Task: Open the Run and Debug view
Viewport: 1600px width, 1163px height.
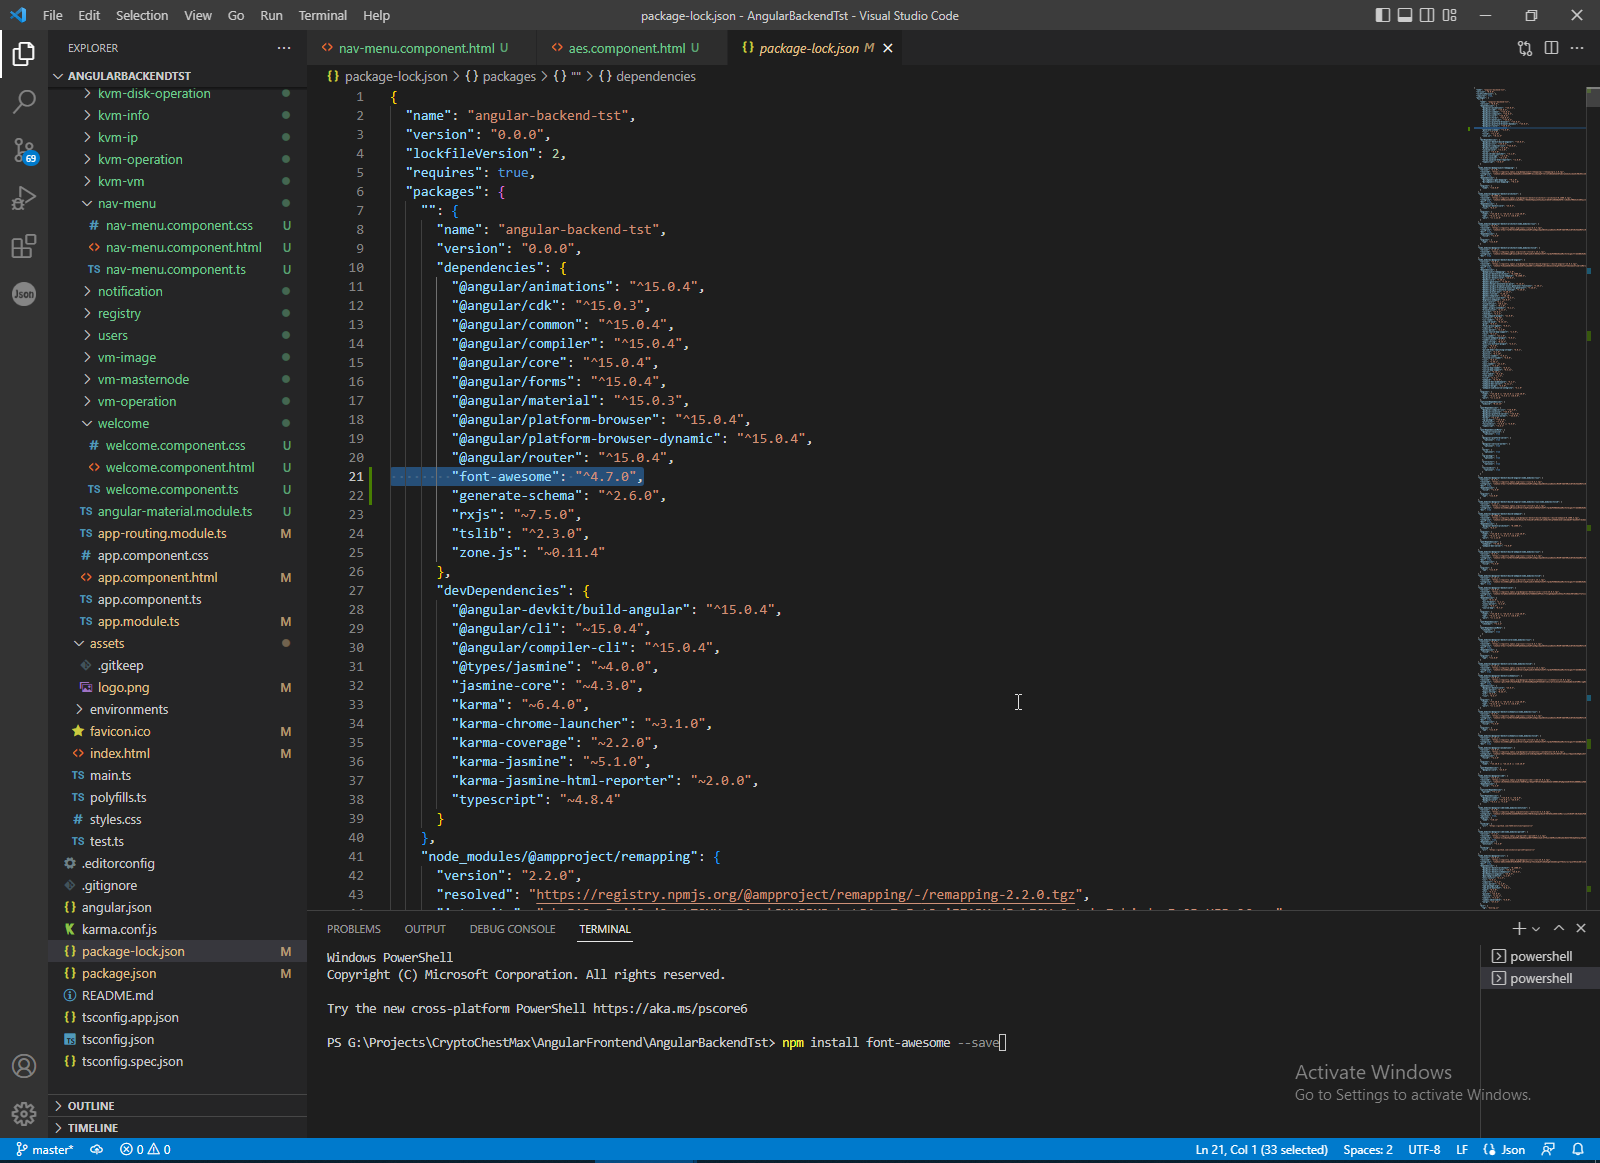Action: coord(24,198)
